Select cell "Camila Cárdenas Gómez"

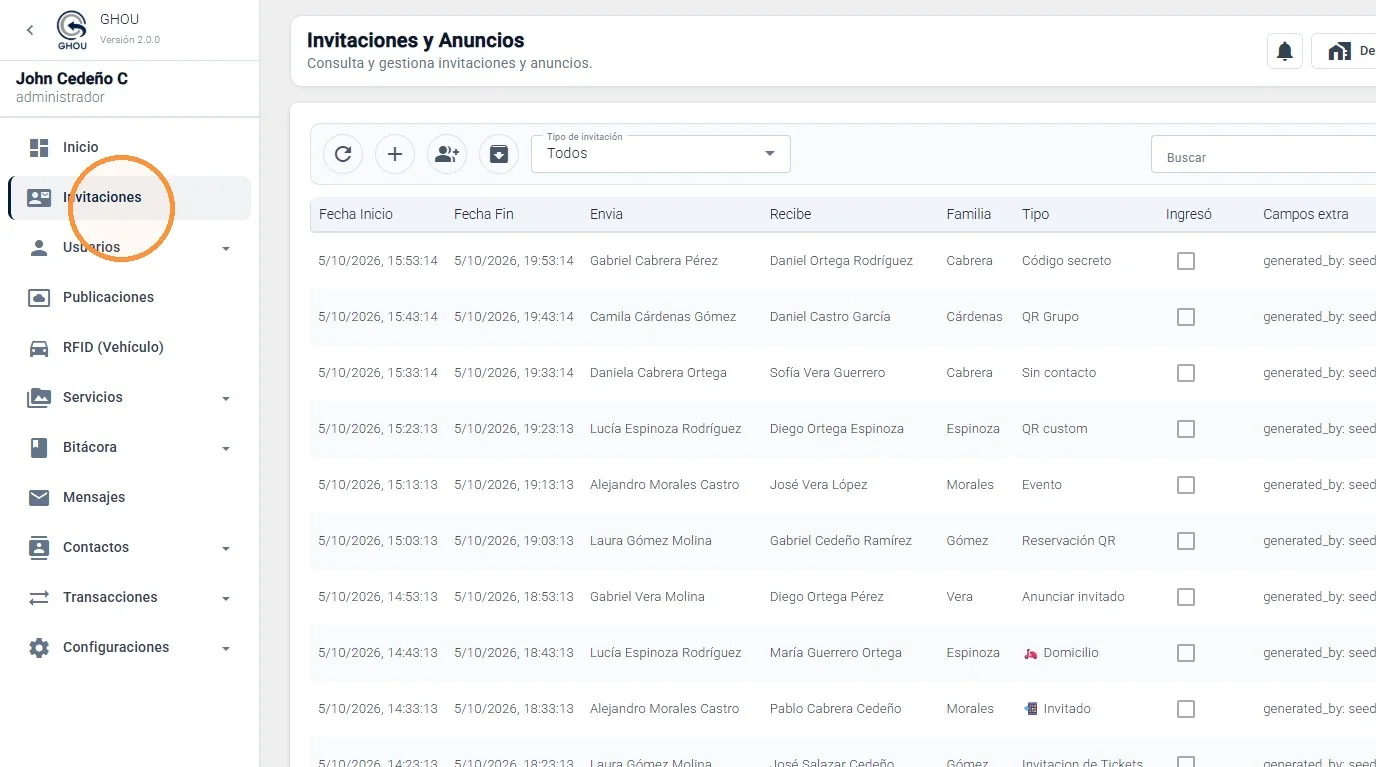point(663,317)
